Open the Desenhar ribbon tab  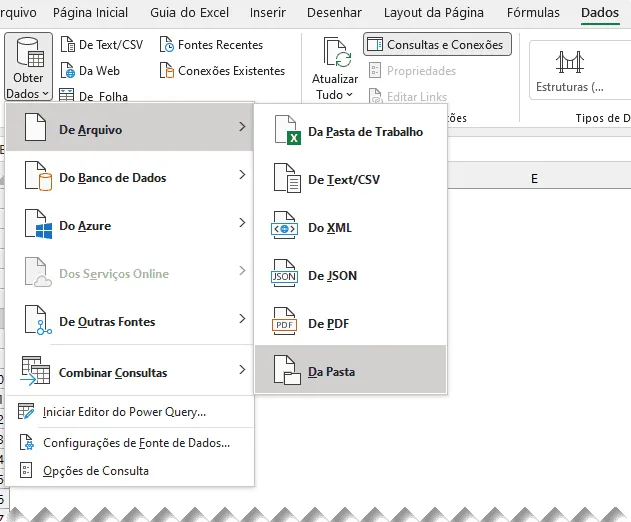334,12
